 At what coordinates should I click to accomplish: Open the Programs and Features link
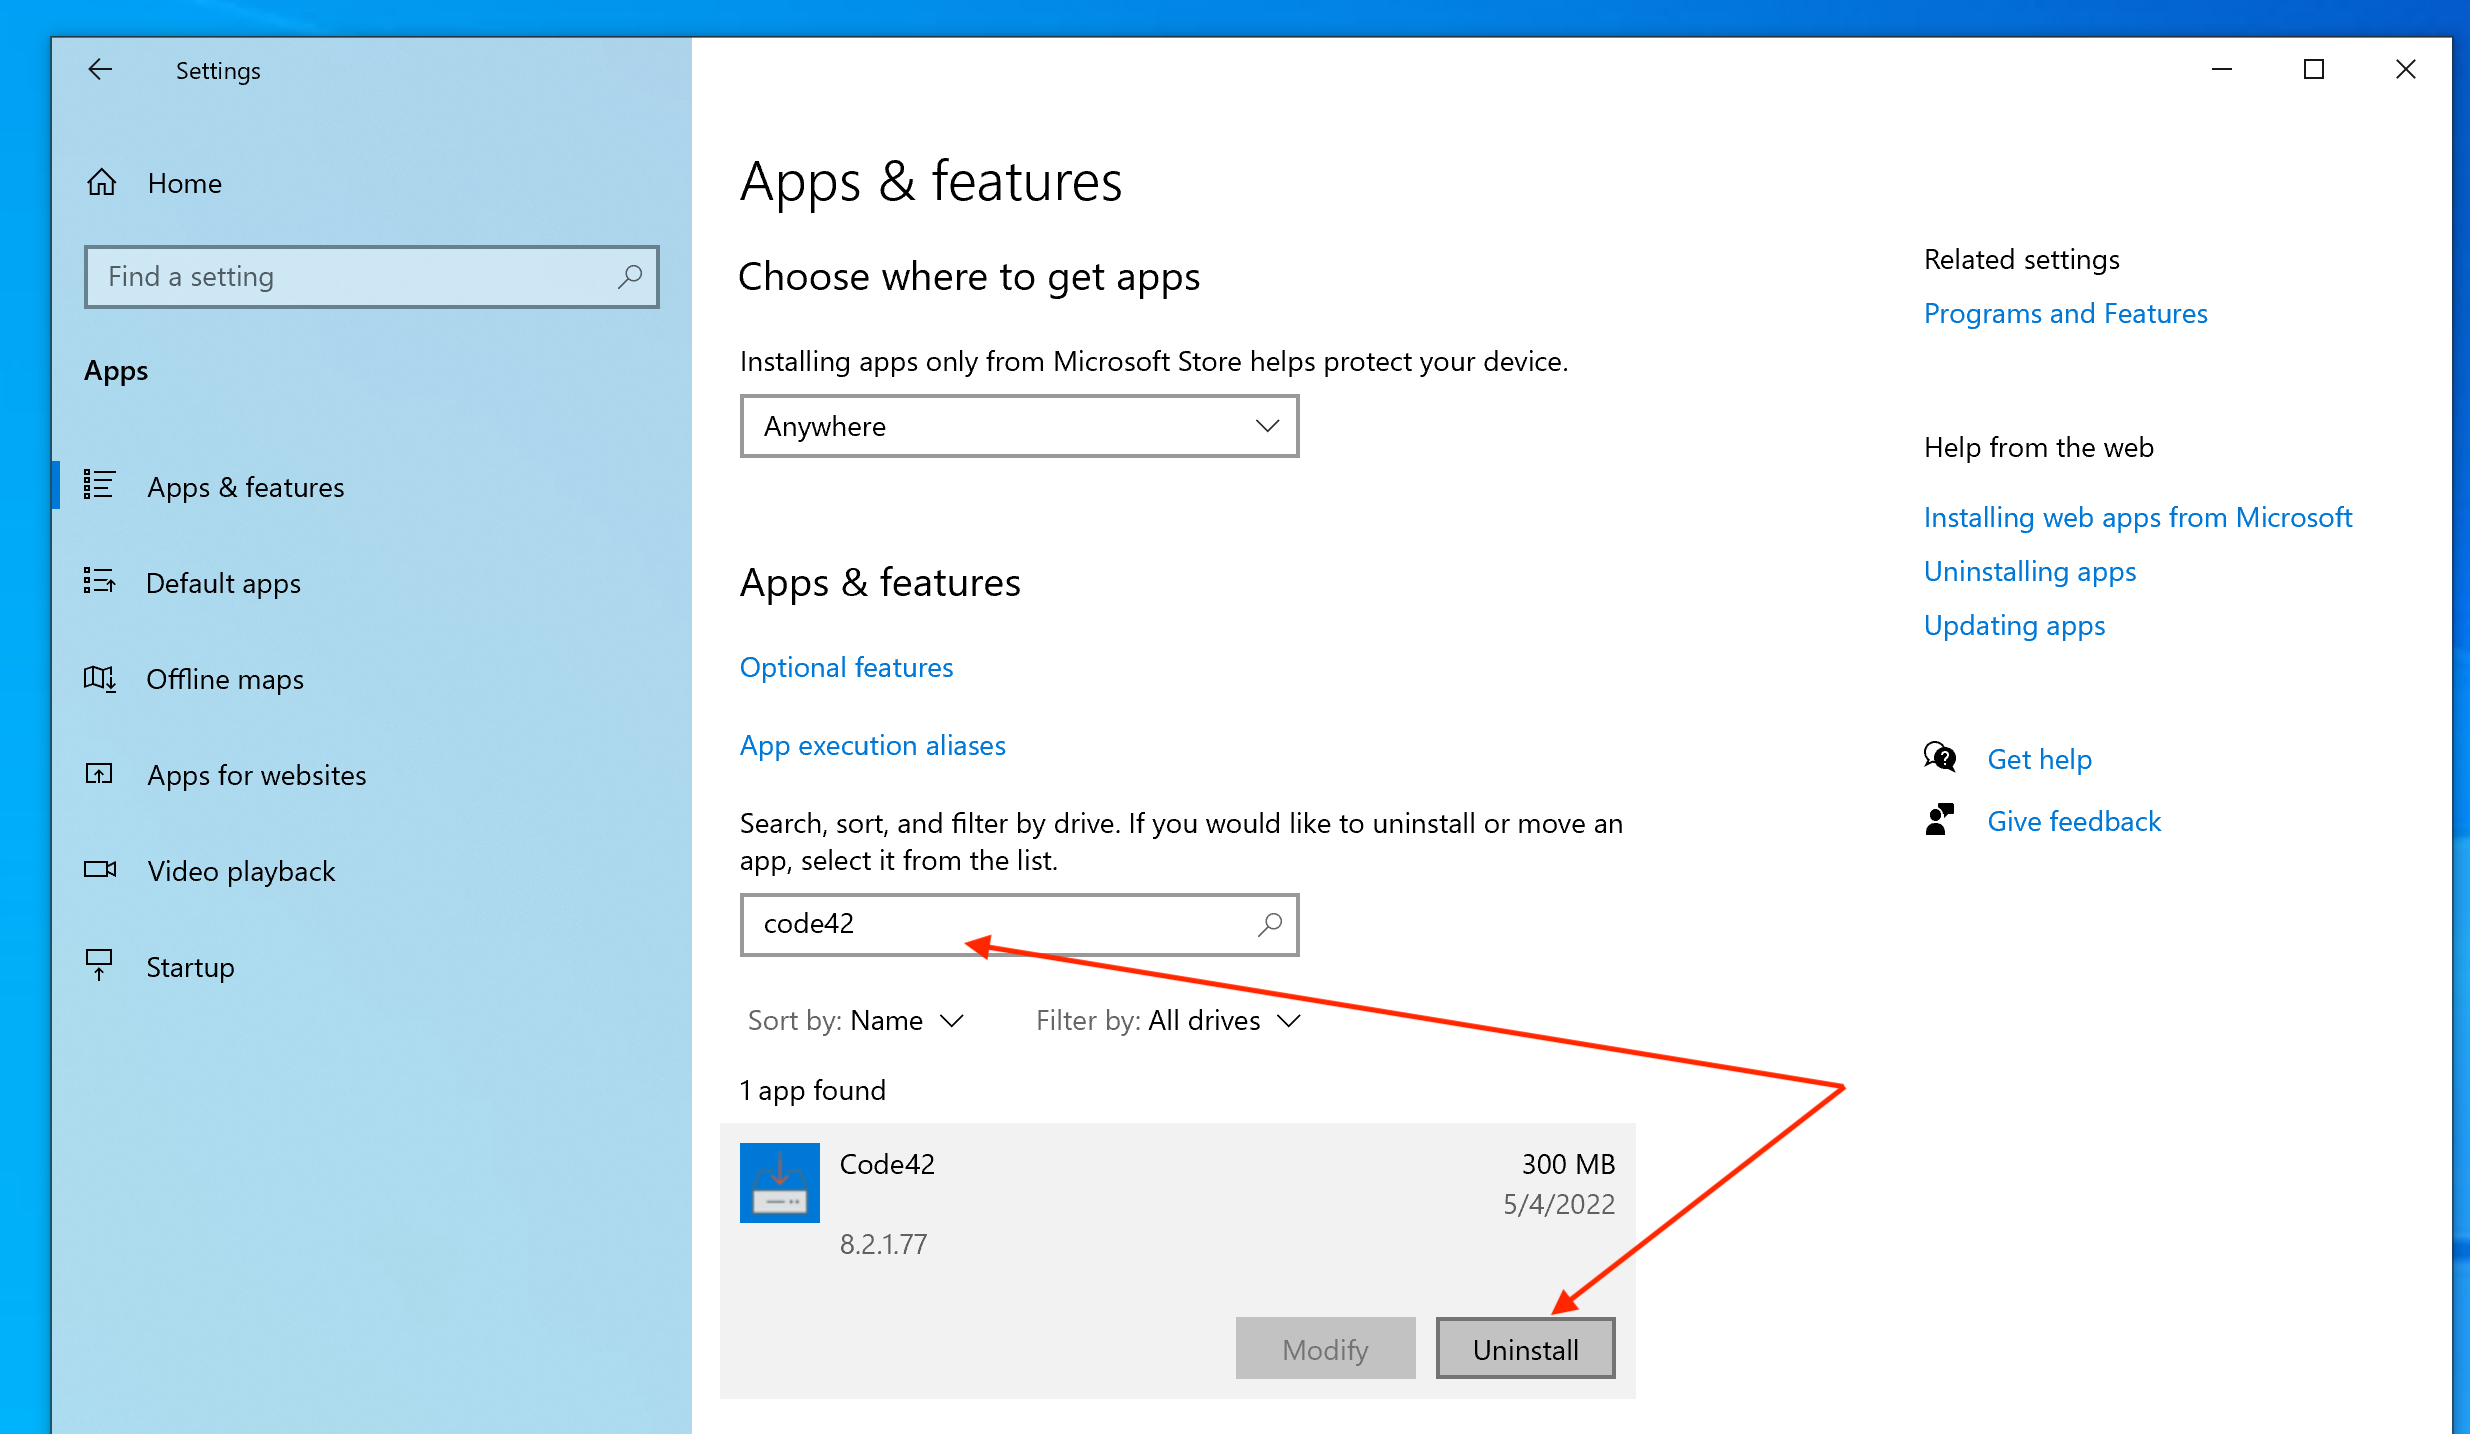pyautogui.click(x=2065, y=314)
